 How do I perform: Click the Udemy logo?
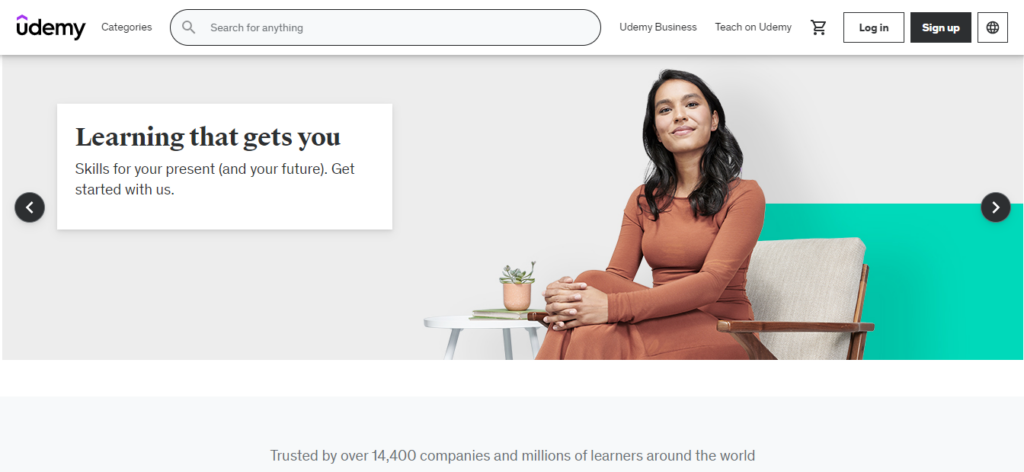click(50, 27)
